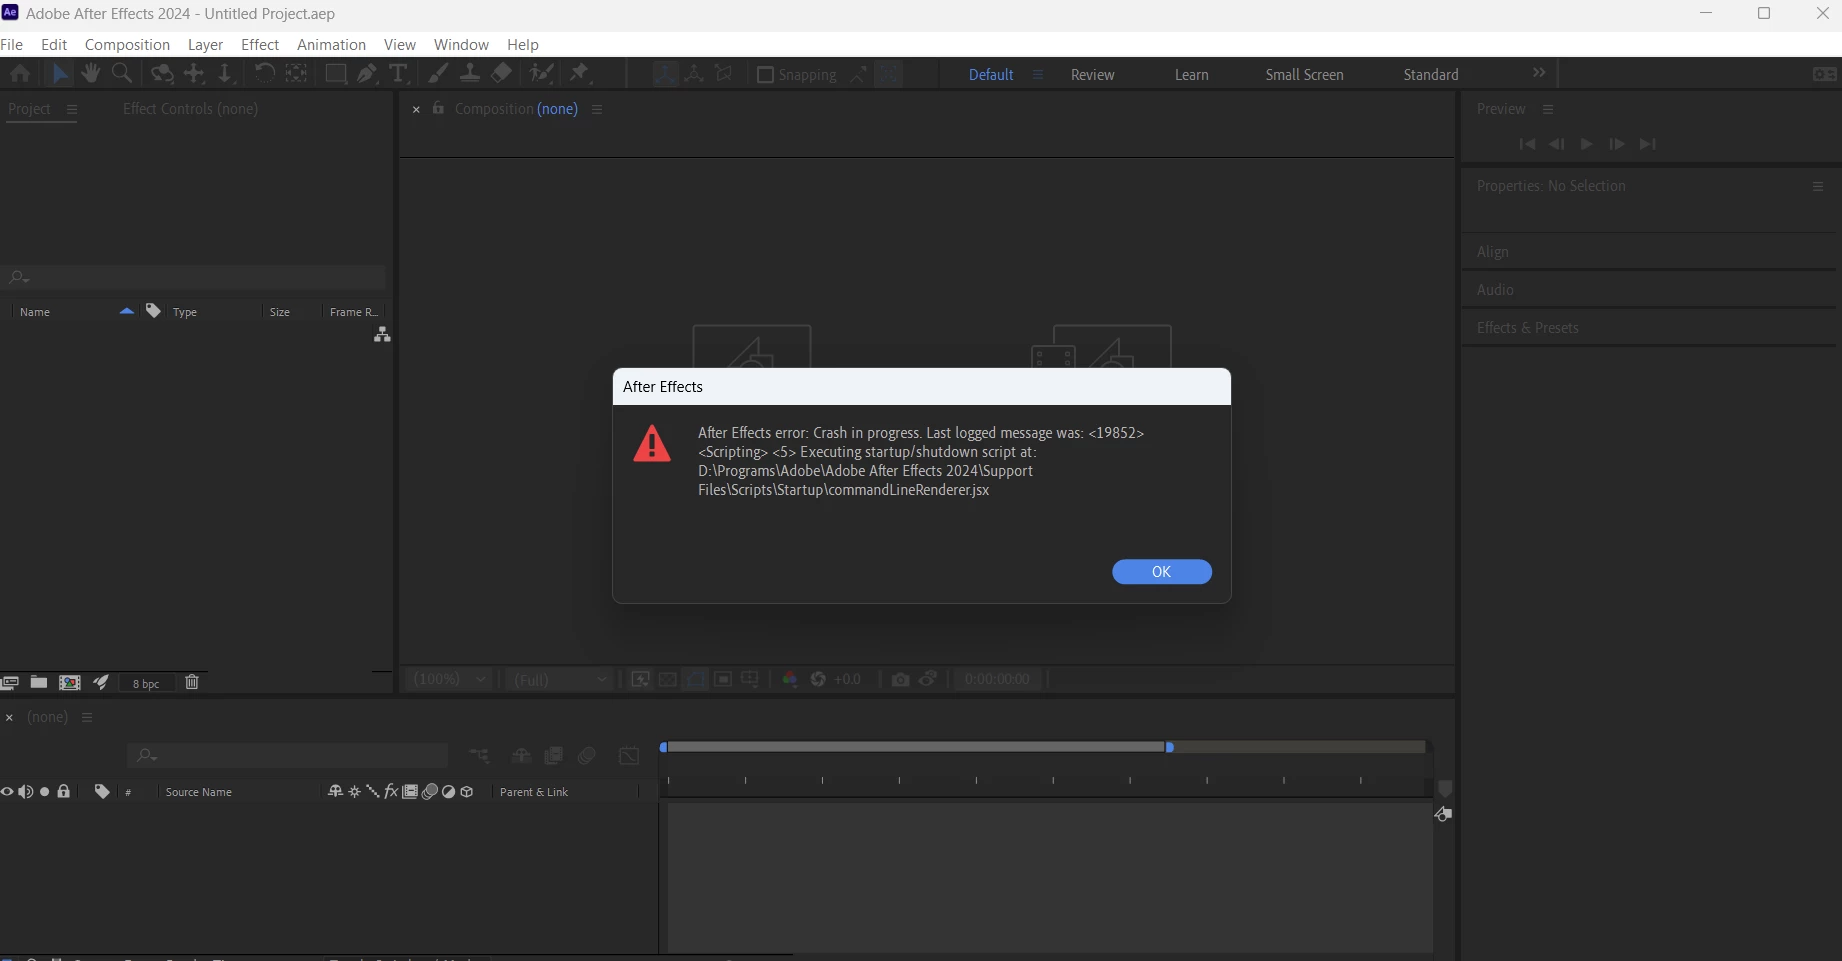
Task: Create a new folder in Project panel
Action: [39, 682]
